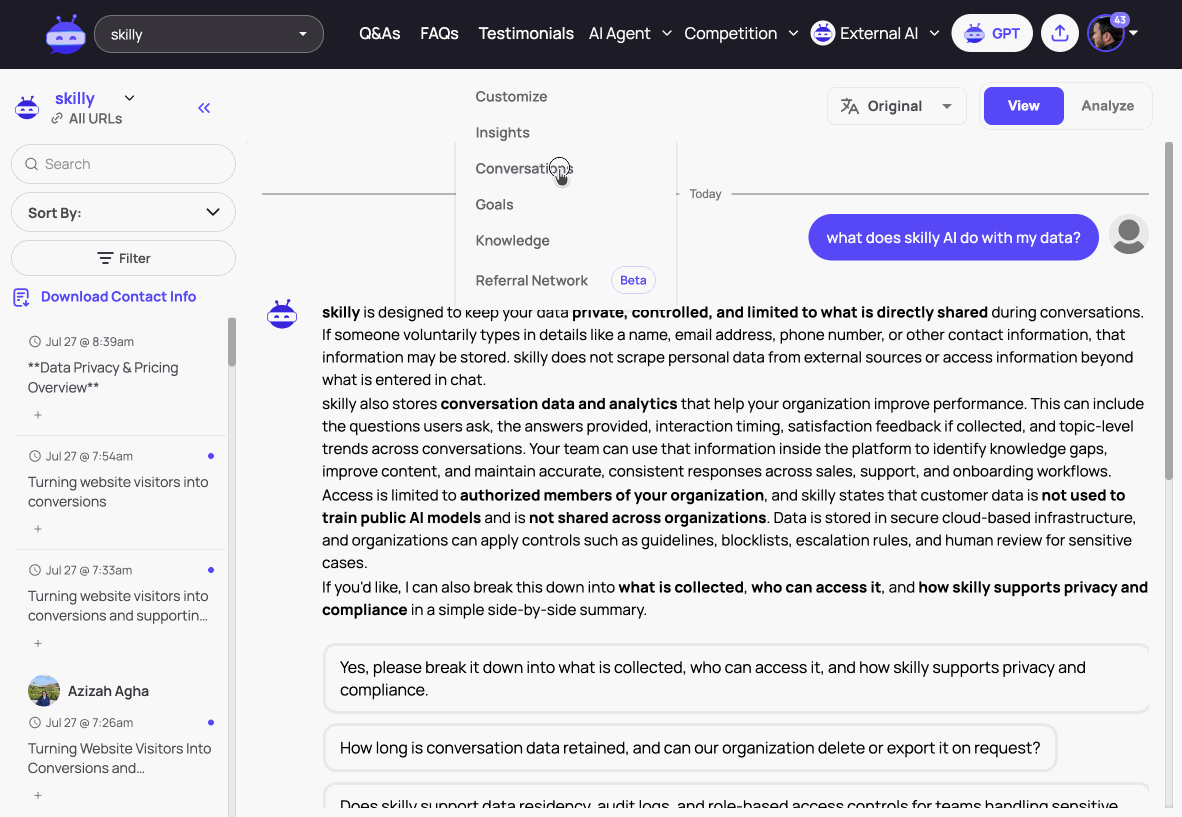Expand the sidebar skilly chevron

[130, 98]
